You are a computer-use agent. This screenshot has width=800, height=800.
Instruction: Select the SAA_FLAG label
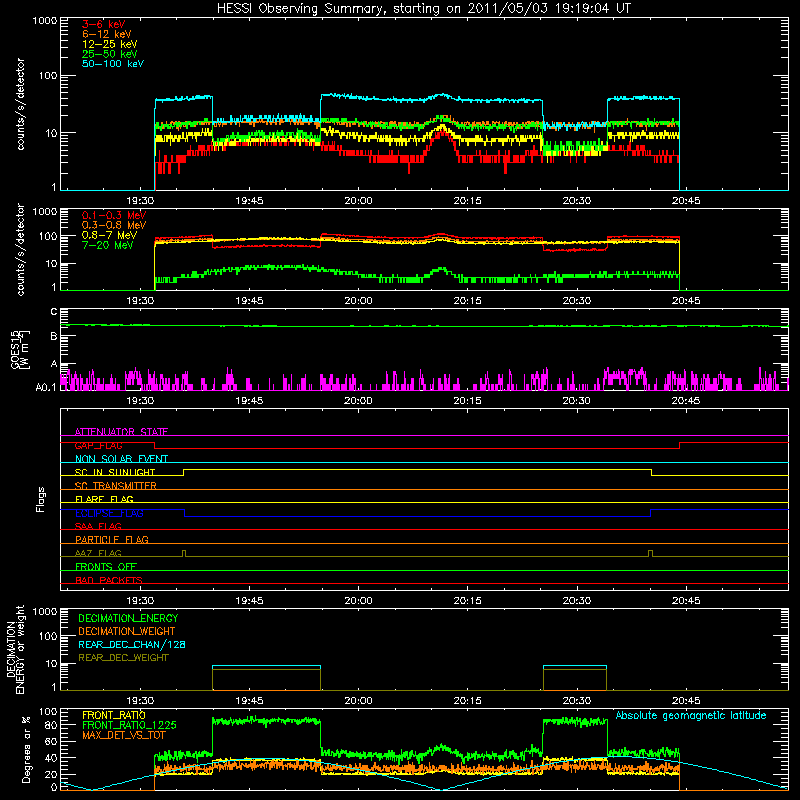pos(98,526)
